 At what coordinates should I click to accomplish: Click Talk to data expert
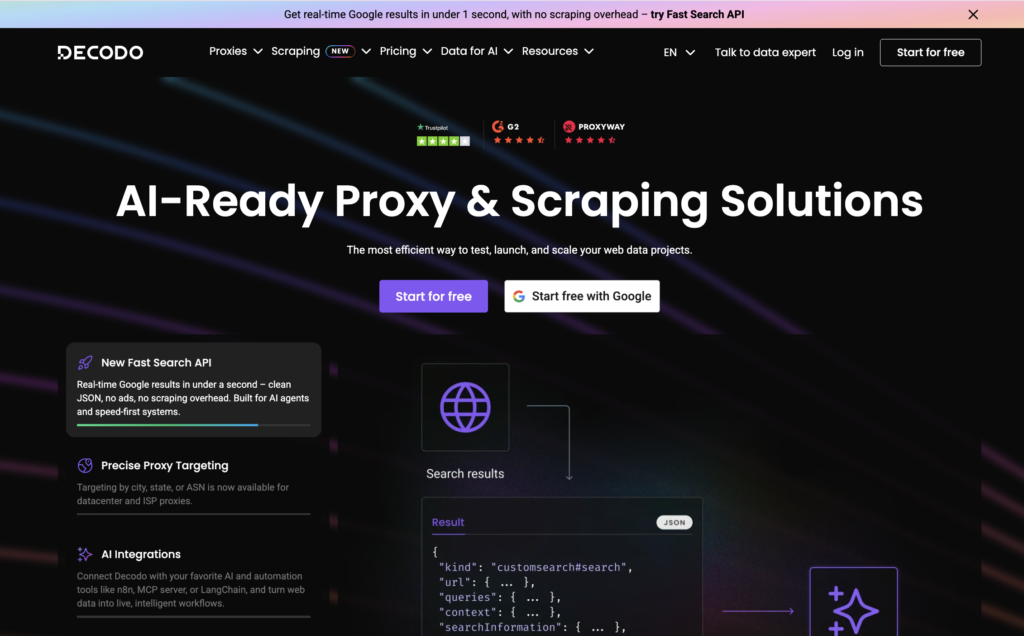click(765, 52)
